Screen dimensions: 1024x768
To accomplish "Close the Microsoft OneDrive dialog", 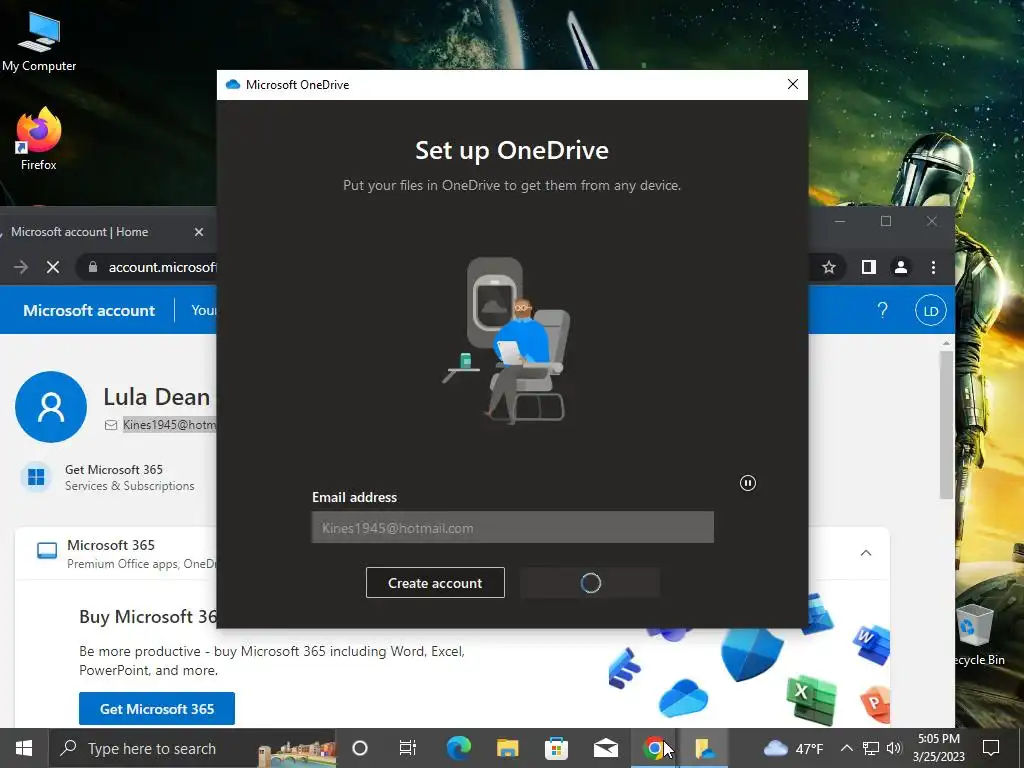I will coord(793,84).
